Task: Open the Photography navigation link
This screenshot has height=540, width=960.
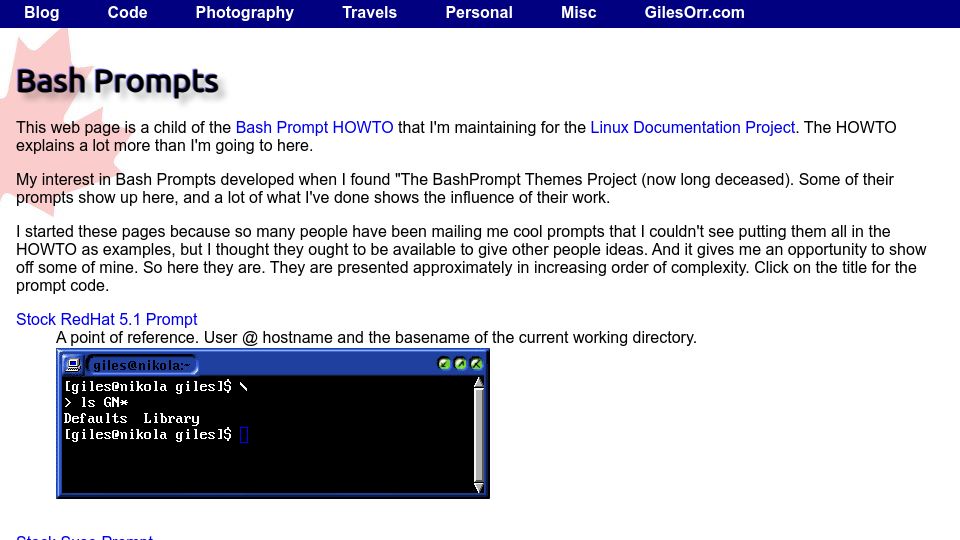Action: tap(244, 13)
